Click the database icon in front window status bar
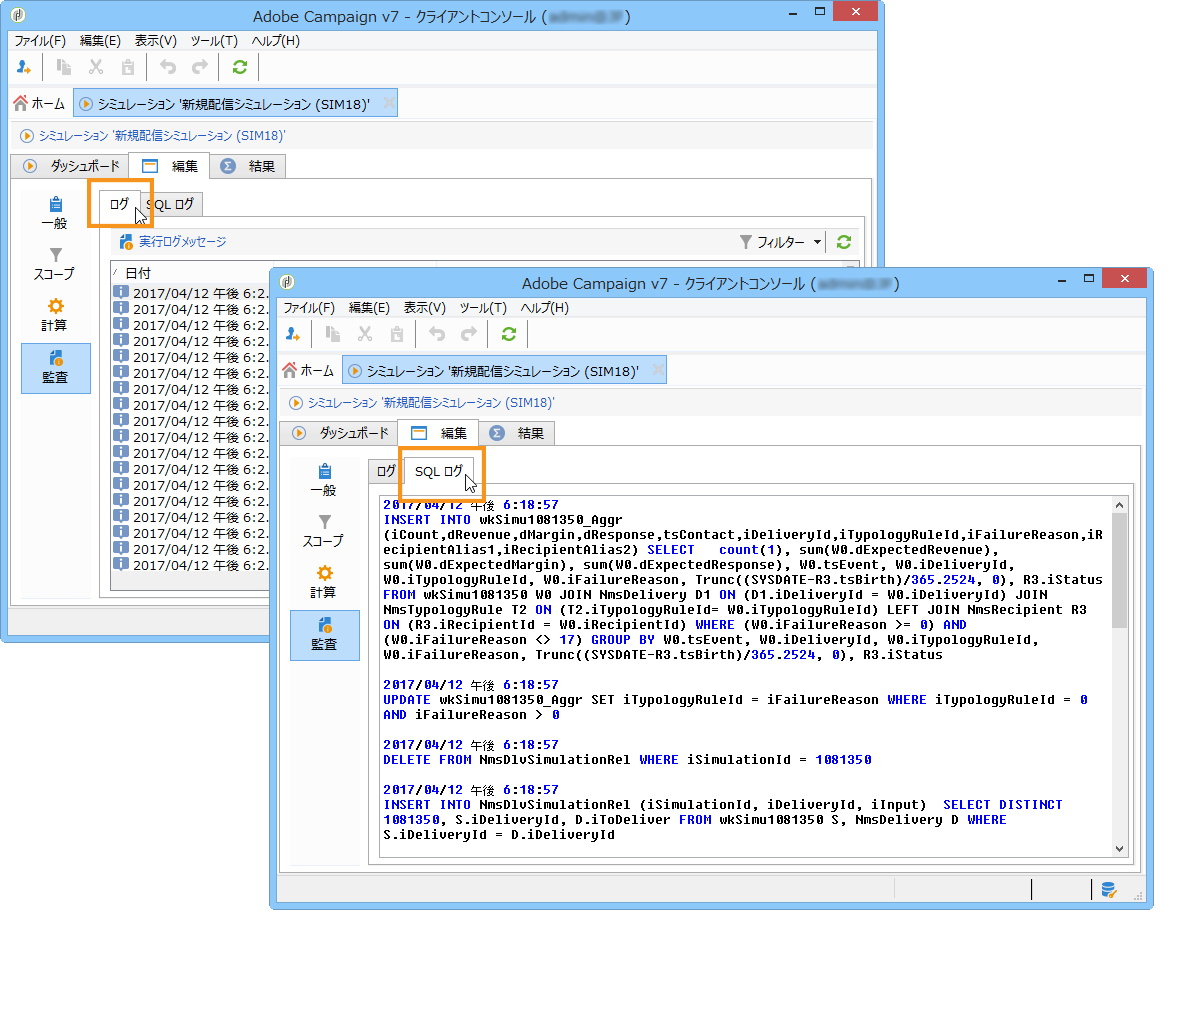Image resolution: width=1186 pixels, height=1024 pixels. click(1109, 889)
